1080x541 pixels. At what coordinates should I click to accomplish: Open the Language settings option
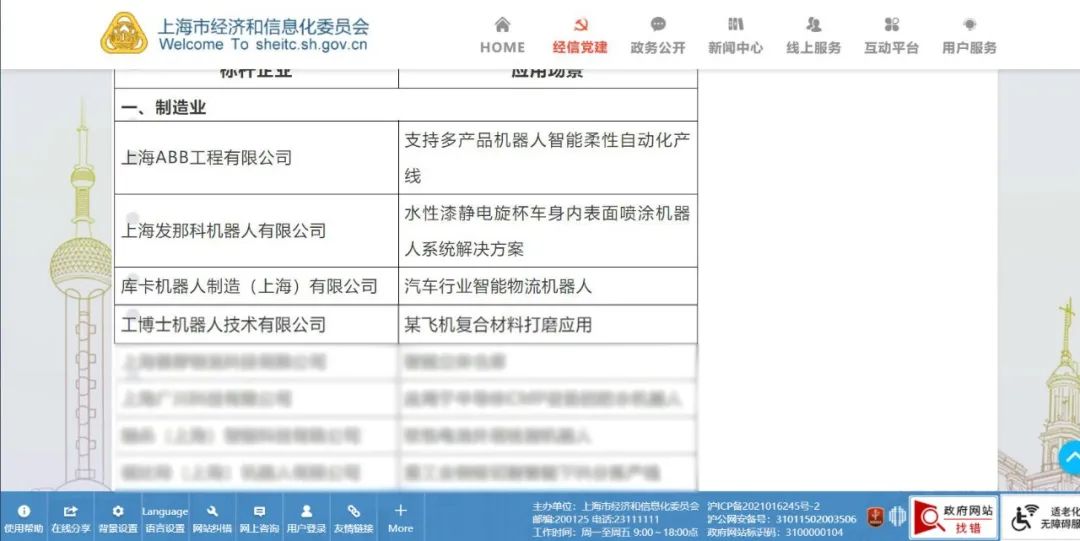pos(165,517)
